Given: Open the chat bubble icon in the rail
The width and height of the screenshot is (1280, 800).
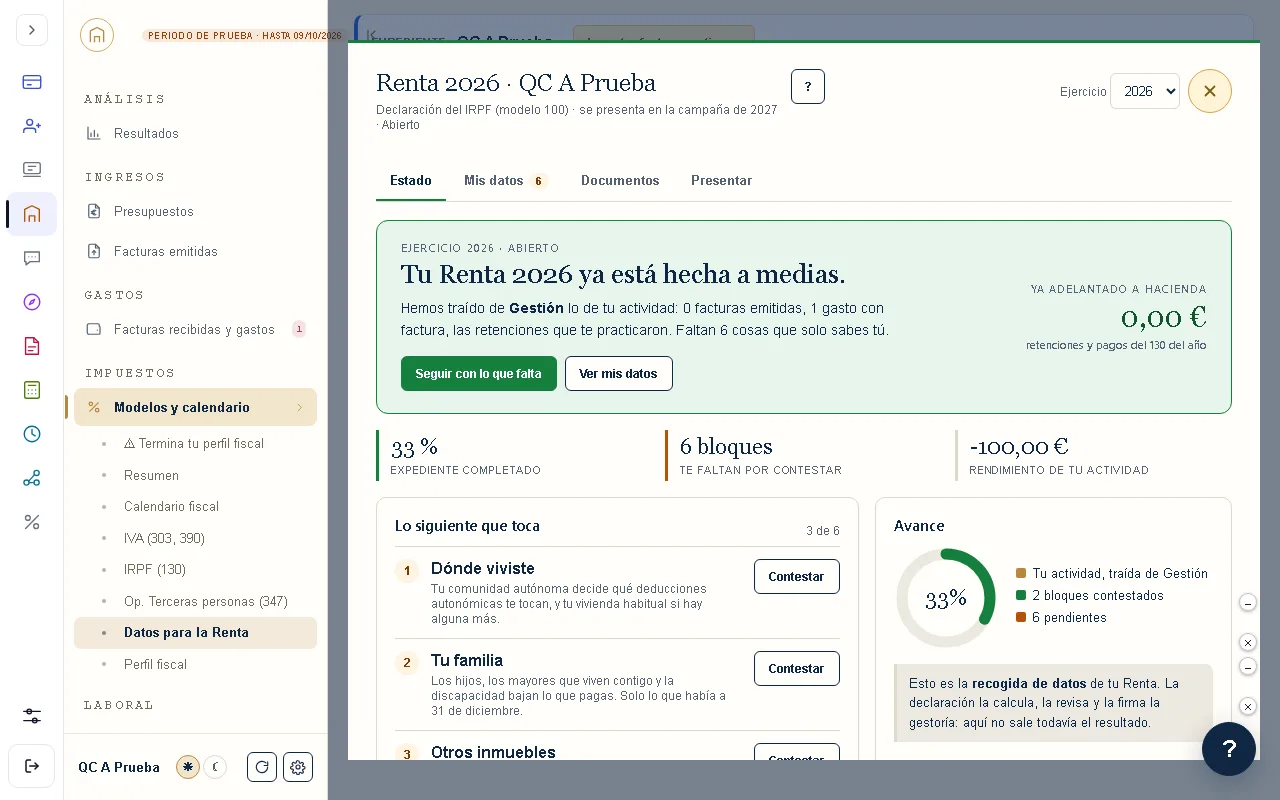Looking at the screenshot, I should (x=32, y=258).
